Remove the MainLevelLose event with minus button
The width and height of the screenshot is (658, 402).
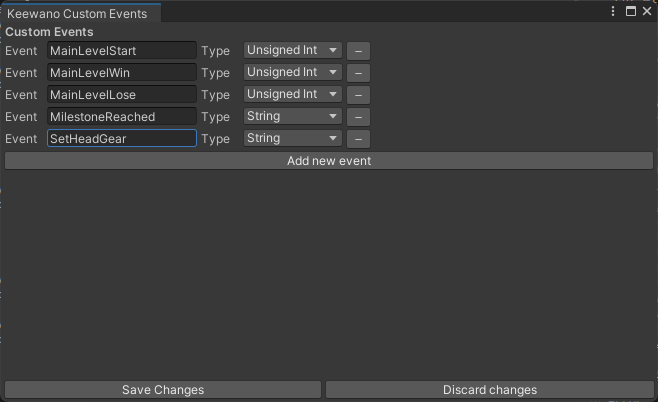click(x=358, y=95)
